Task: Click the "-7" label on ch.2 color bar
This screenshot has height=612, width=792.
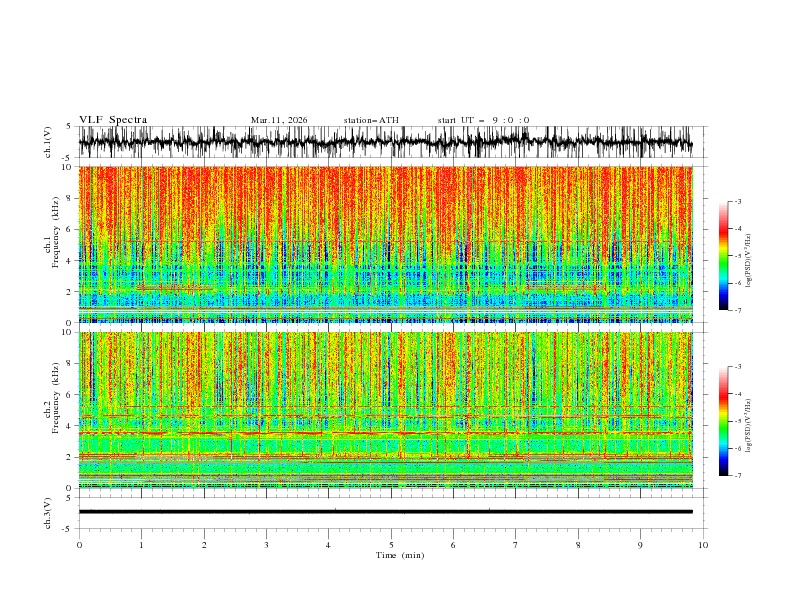Action: [x=737, y=476]
